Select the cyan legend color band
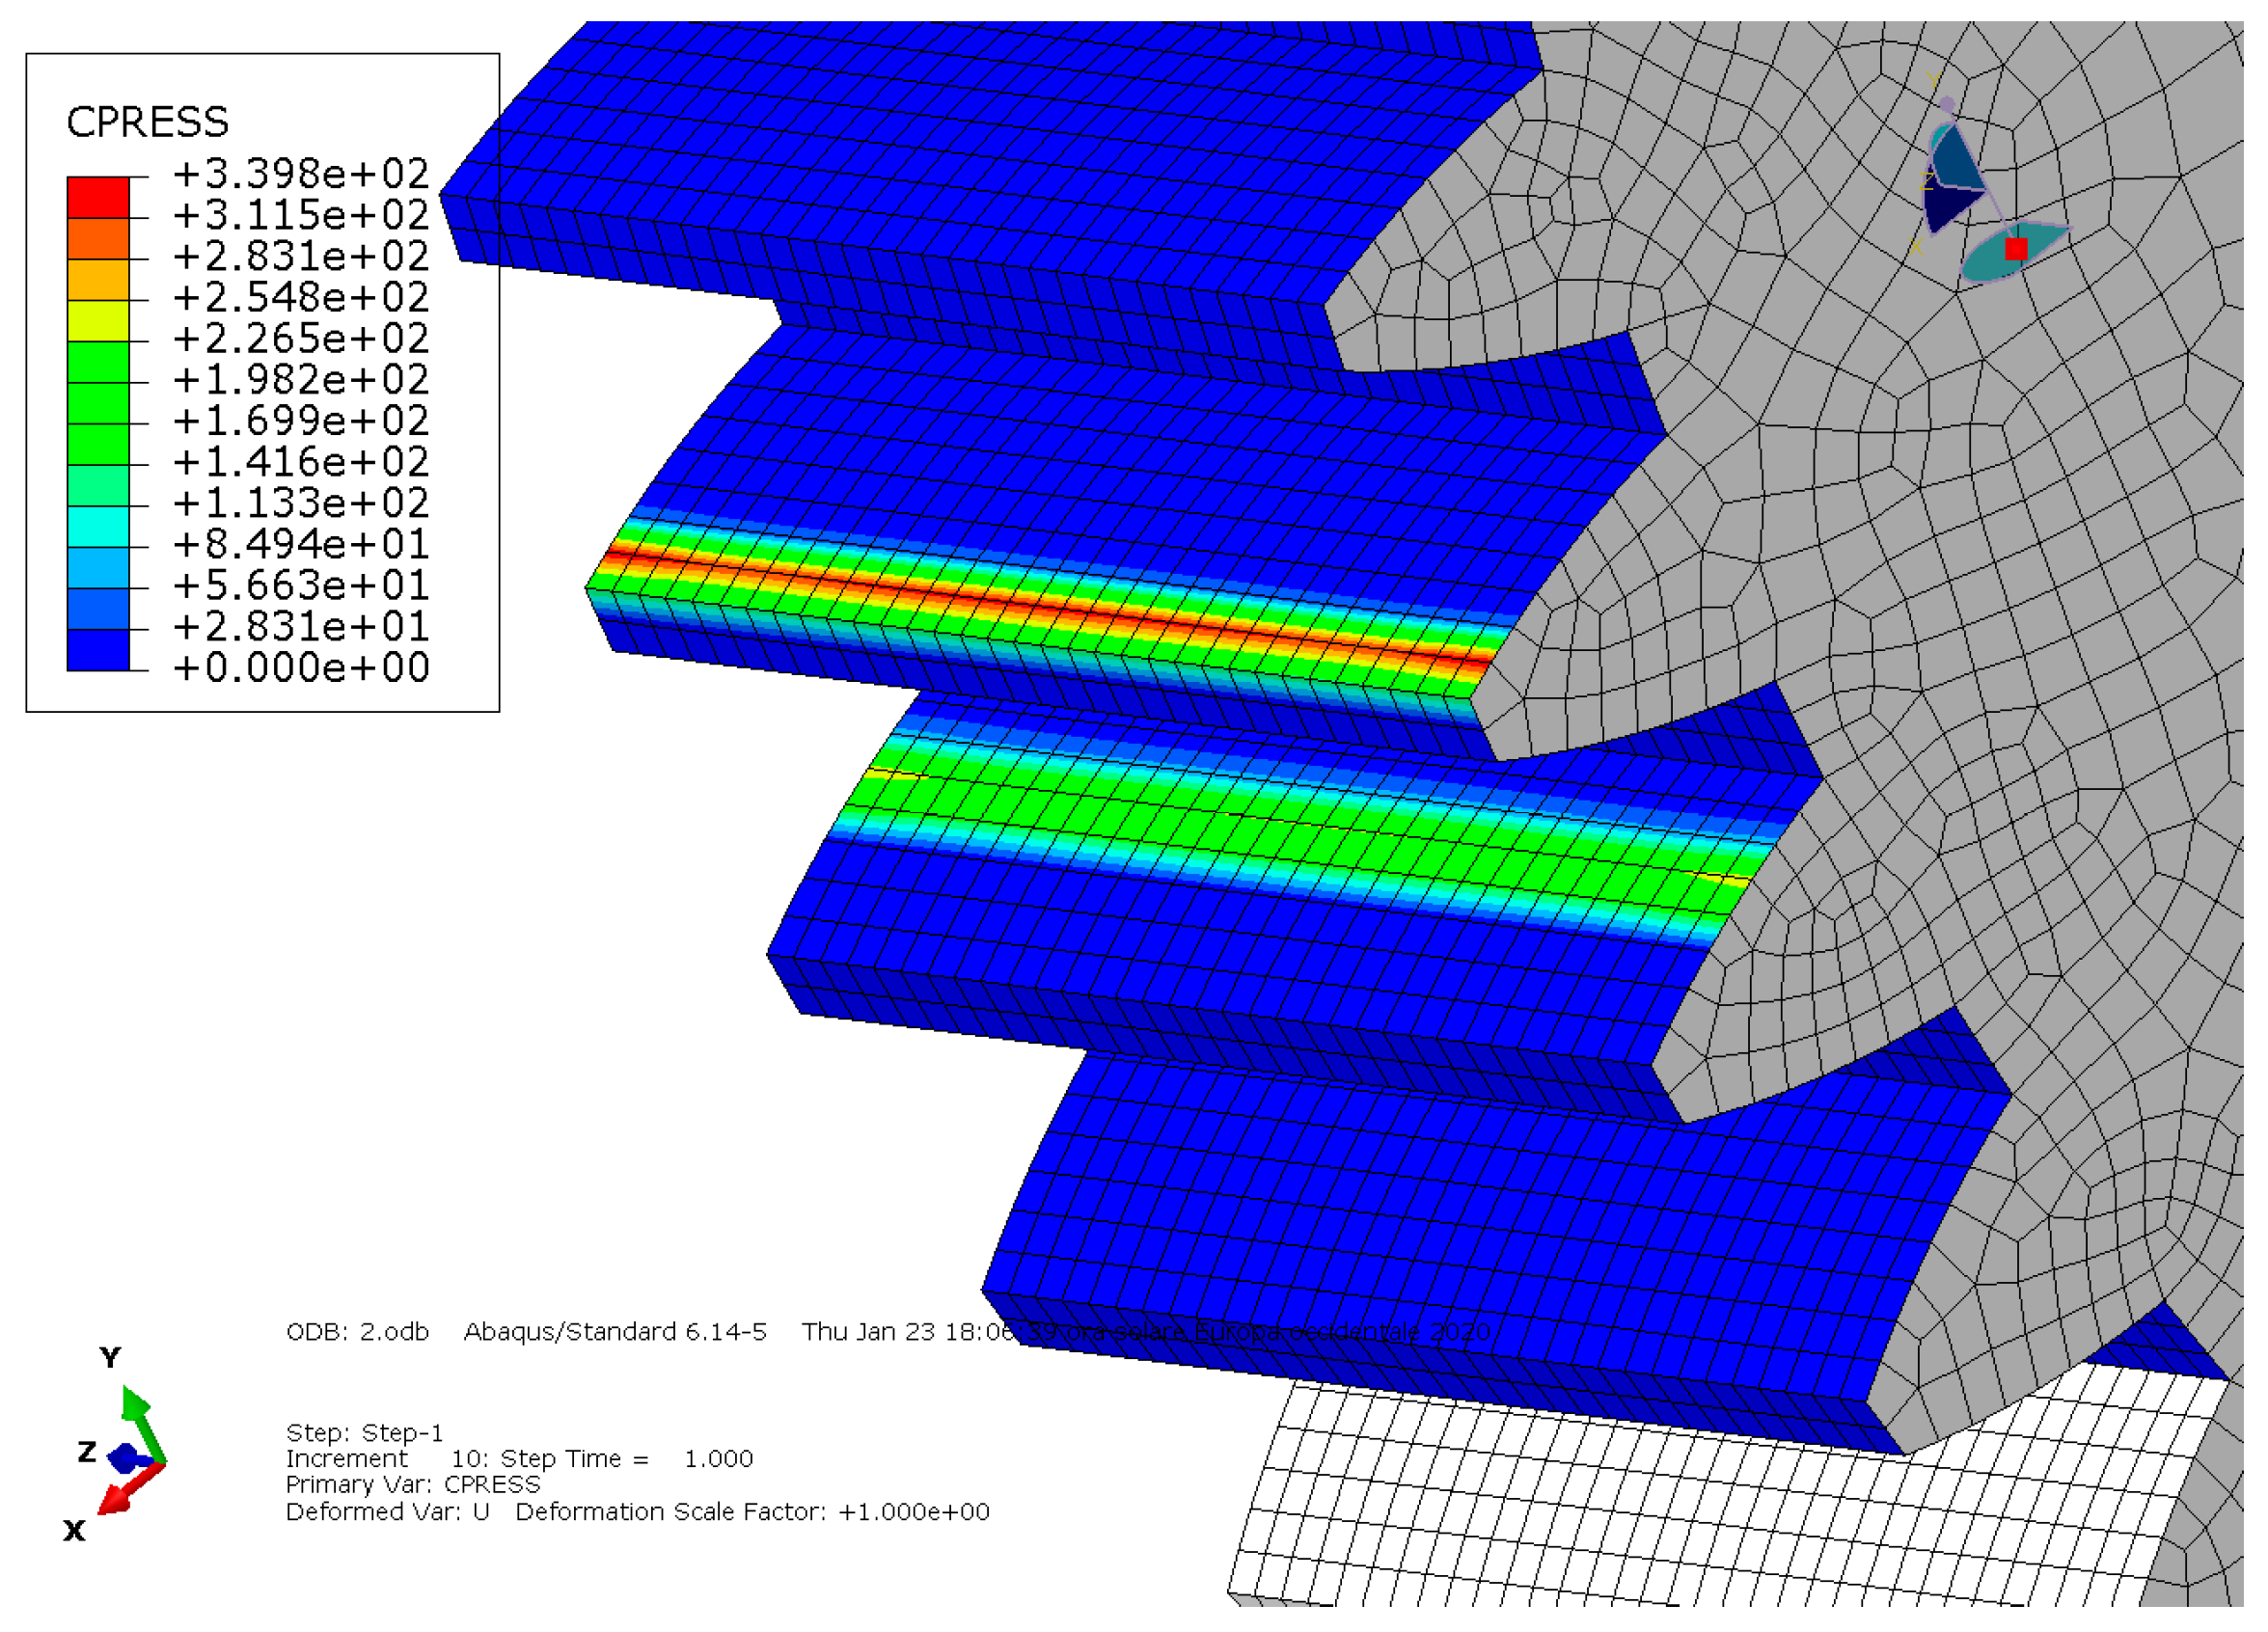This screenshot has height=1632, width=2268. (x=98, y=526)
